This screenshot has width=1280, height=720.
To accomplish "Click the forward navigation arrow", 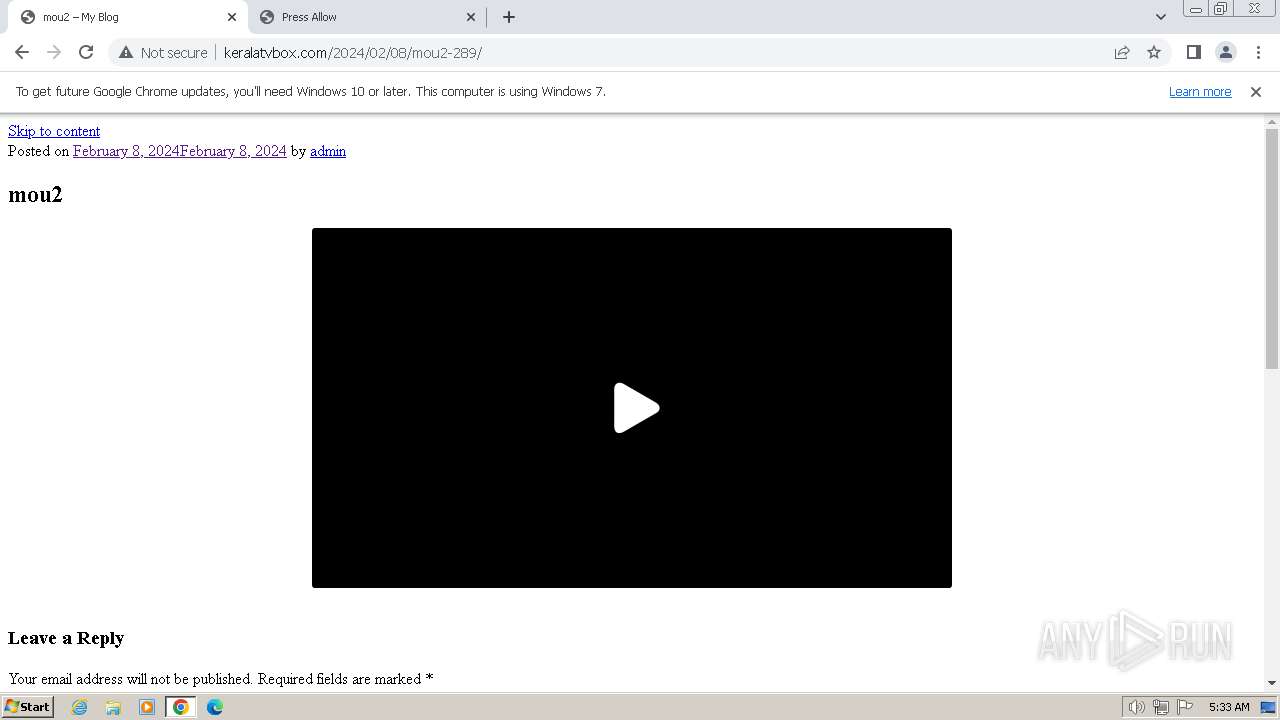I will point(54,52).
